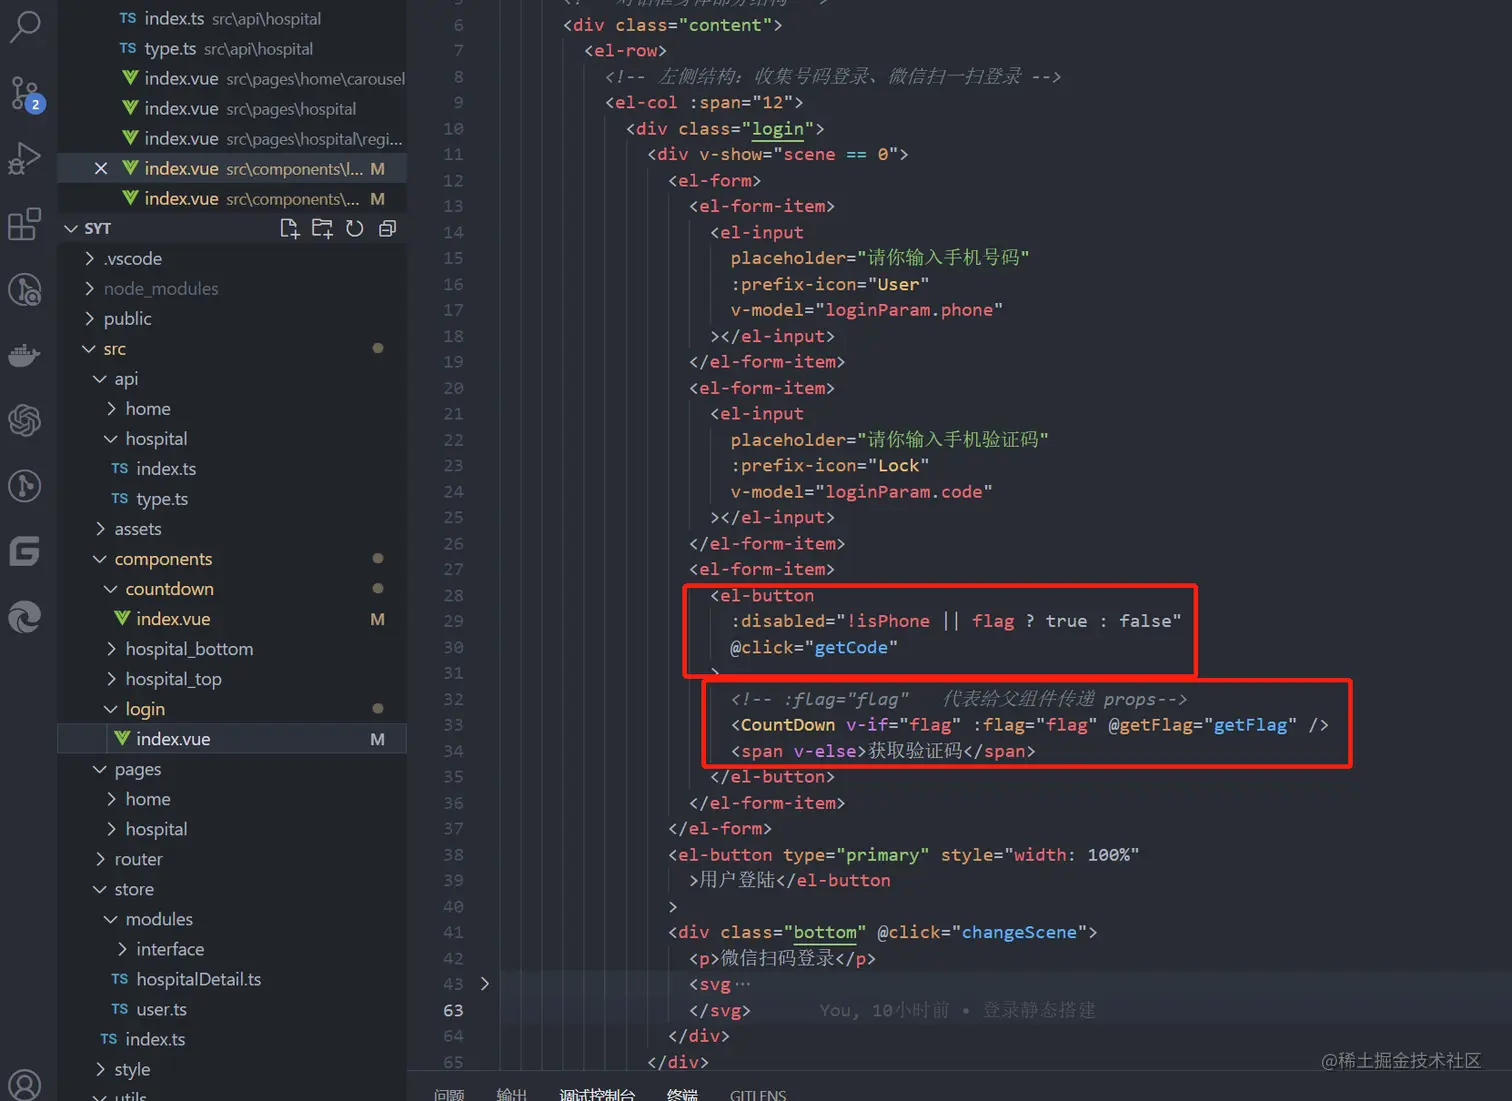
Task: Collapse all folders in SYT explorer
Action: click(388, 228)
